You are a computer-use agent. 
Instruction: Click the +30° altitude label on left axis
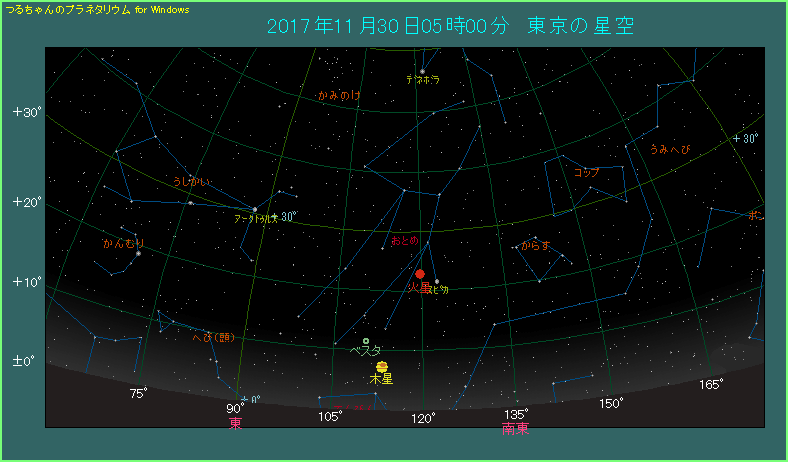27,112
